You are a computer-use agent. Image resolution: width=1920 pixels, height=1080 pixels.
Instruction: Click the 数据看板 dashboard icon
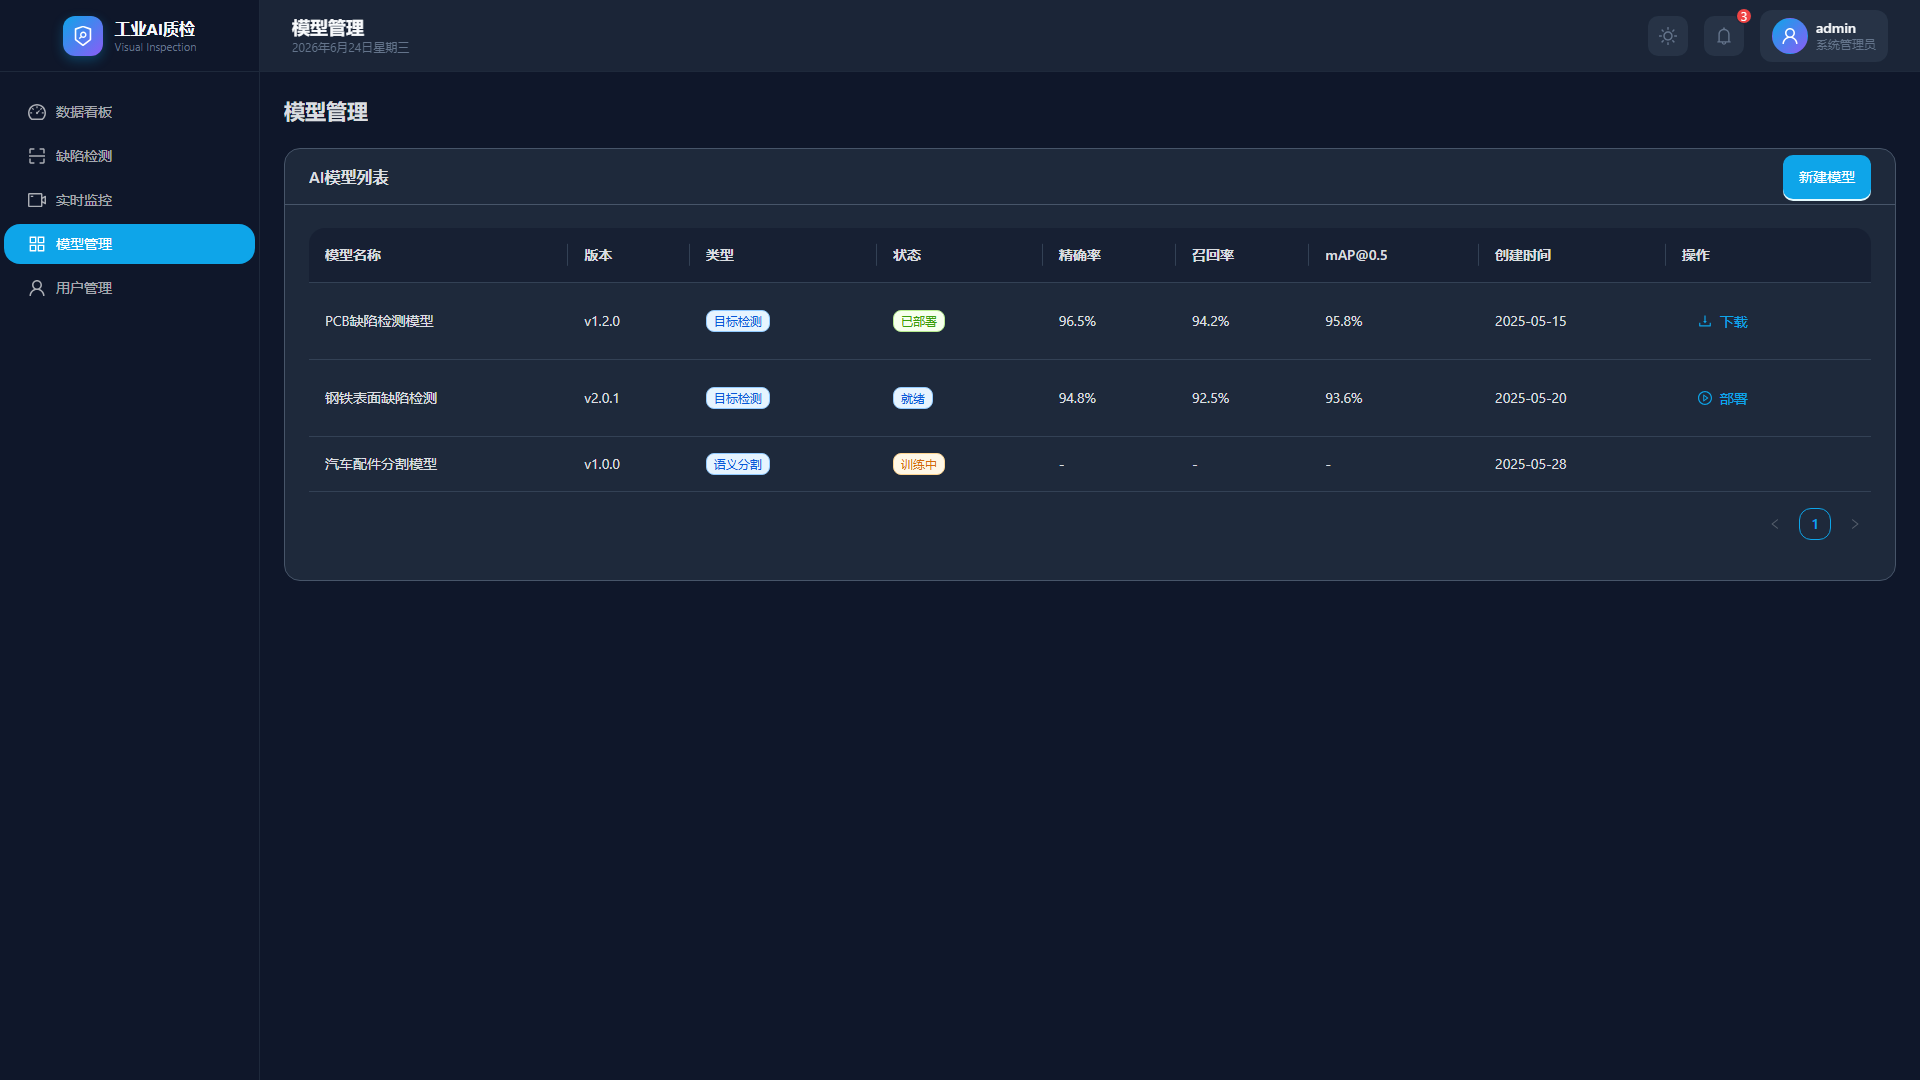pos(37,112)
